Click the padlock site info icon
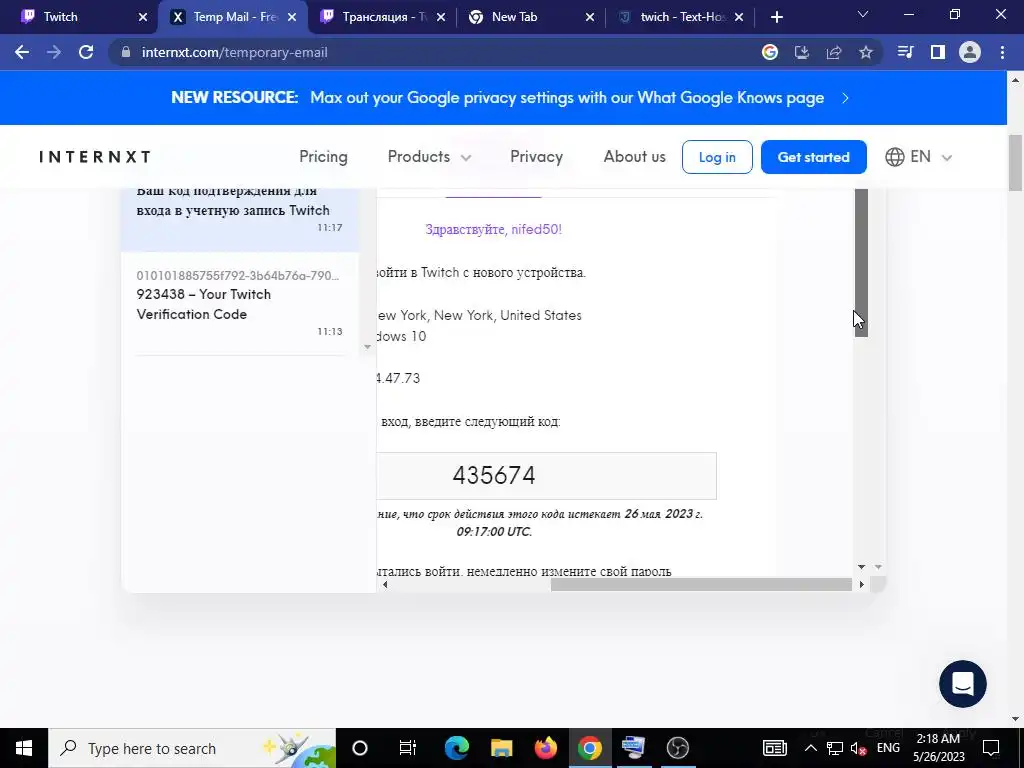 click(x=126, y=52)
